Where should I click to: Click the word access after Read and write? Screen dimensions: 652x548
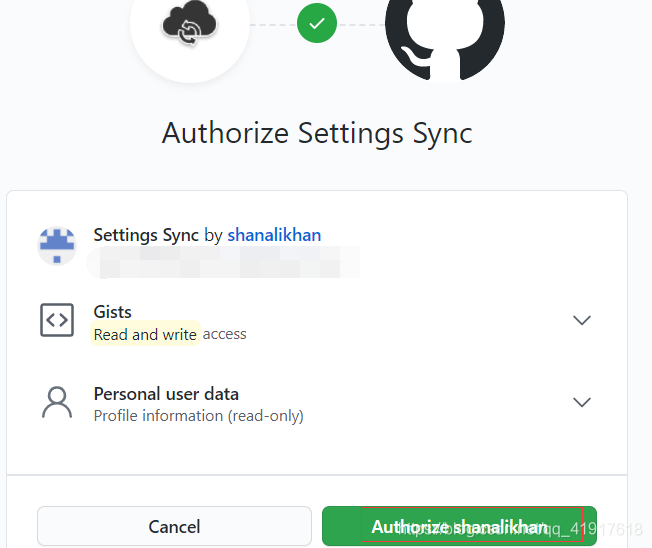coord(225,334)
